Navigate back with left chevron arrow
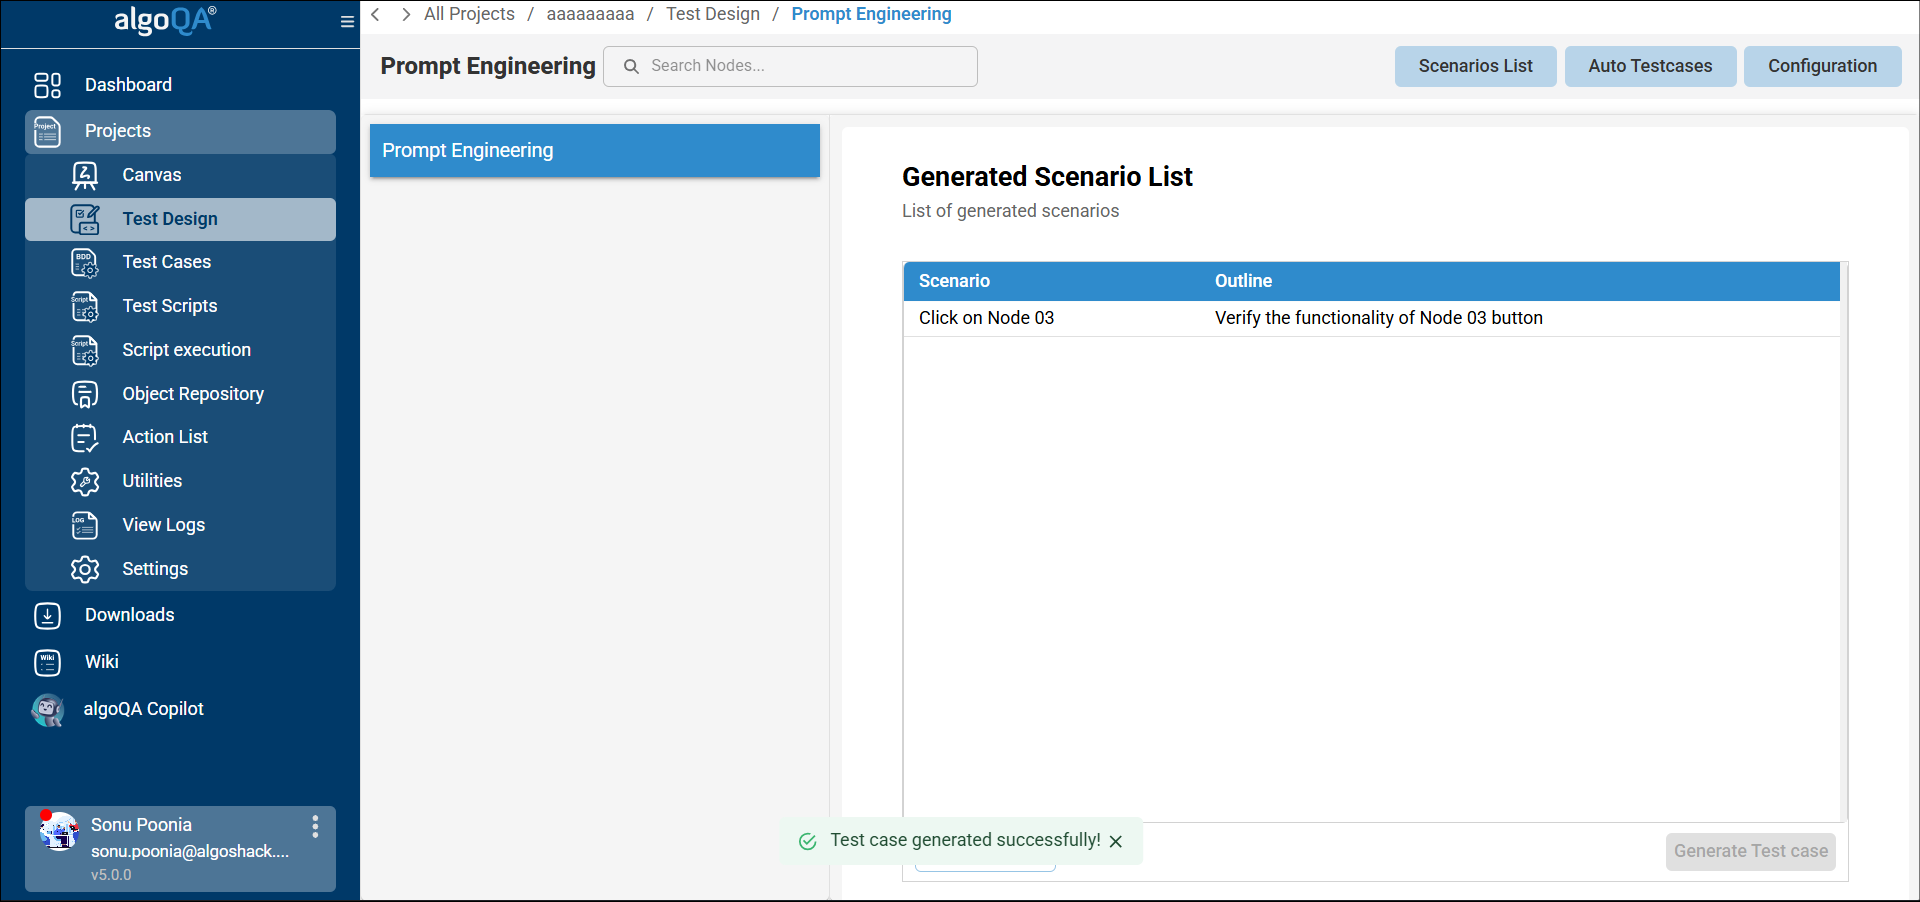1920x902 pixels. [376, 14]
